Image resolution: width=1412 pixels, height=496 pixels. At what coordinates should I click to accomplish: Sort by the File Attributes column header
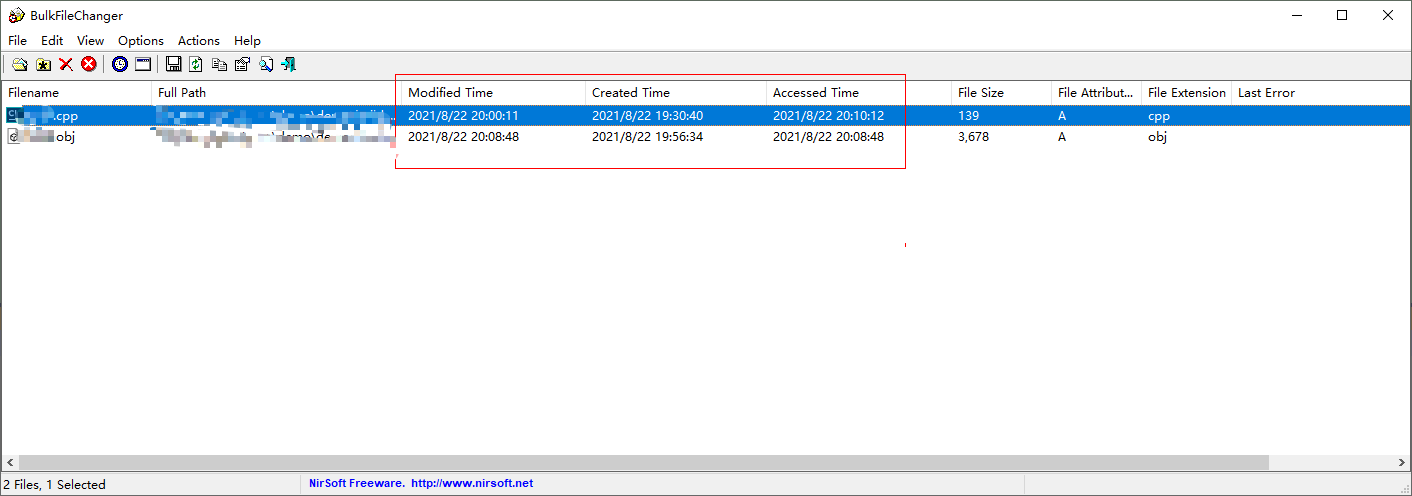[x=1096, y=93]
